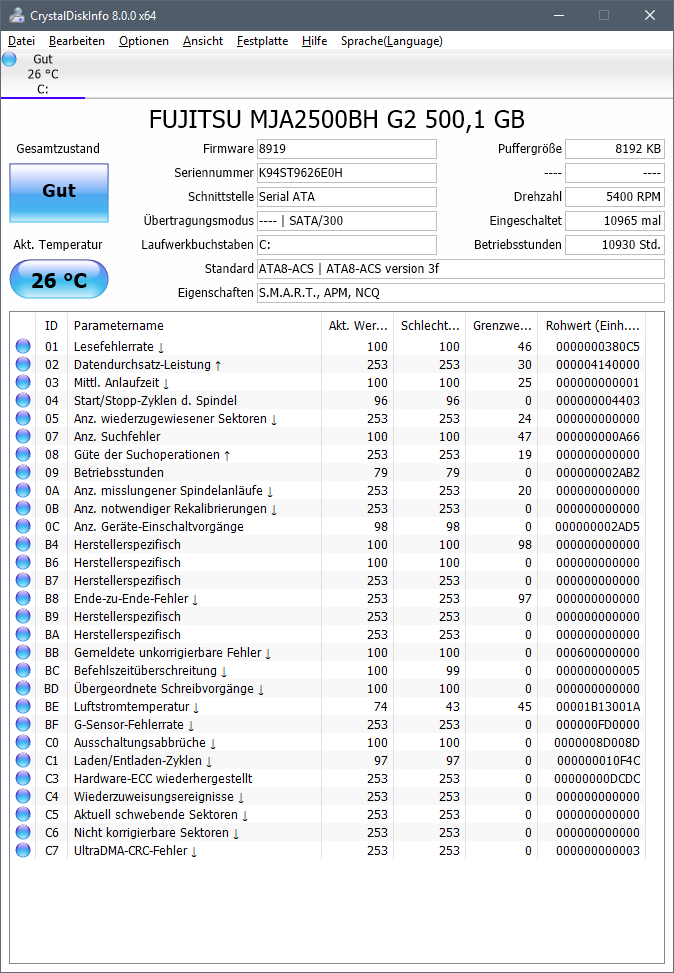
Task: Click status orb of Übergeordnete Schreibvorgänge row
Action: click(x=23, y=688)
